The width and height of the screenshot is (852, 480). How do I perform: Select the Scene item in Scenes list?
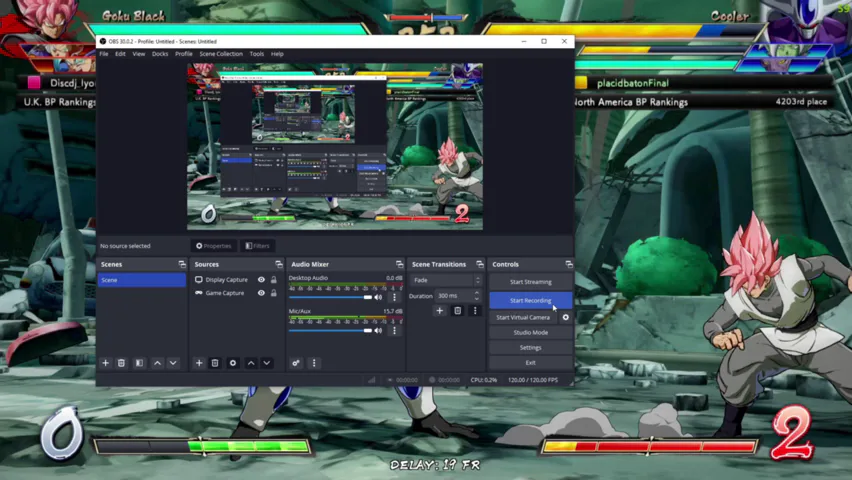(x=141, y=280)
